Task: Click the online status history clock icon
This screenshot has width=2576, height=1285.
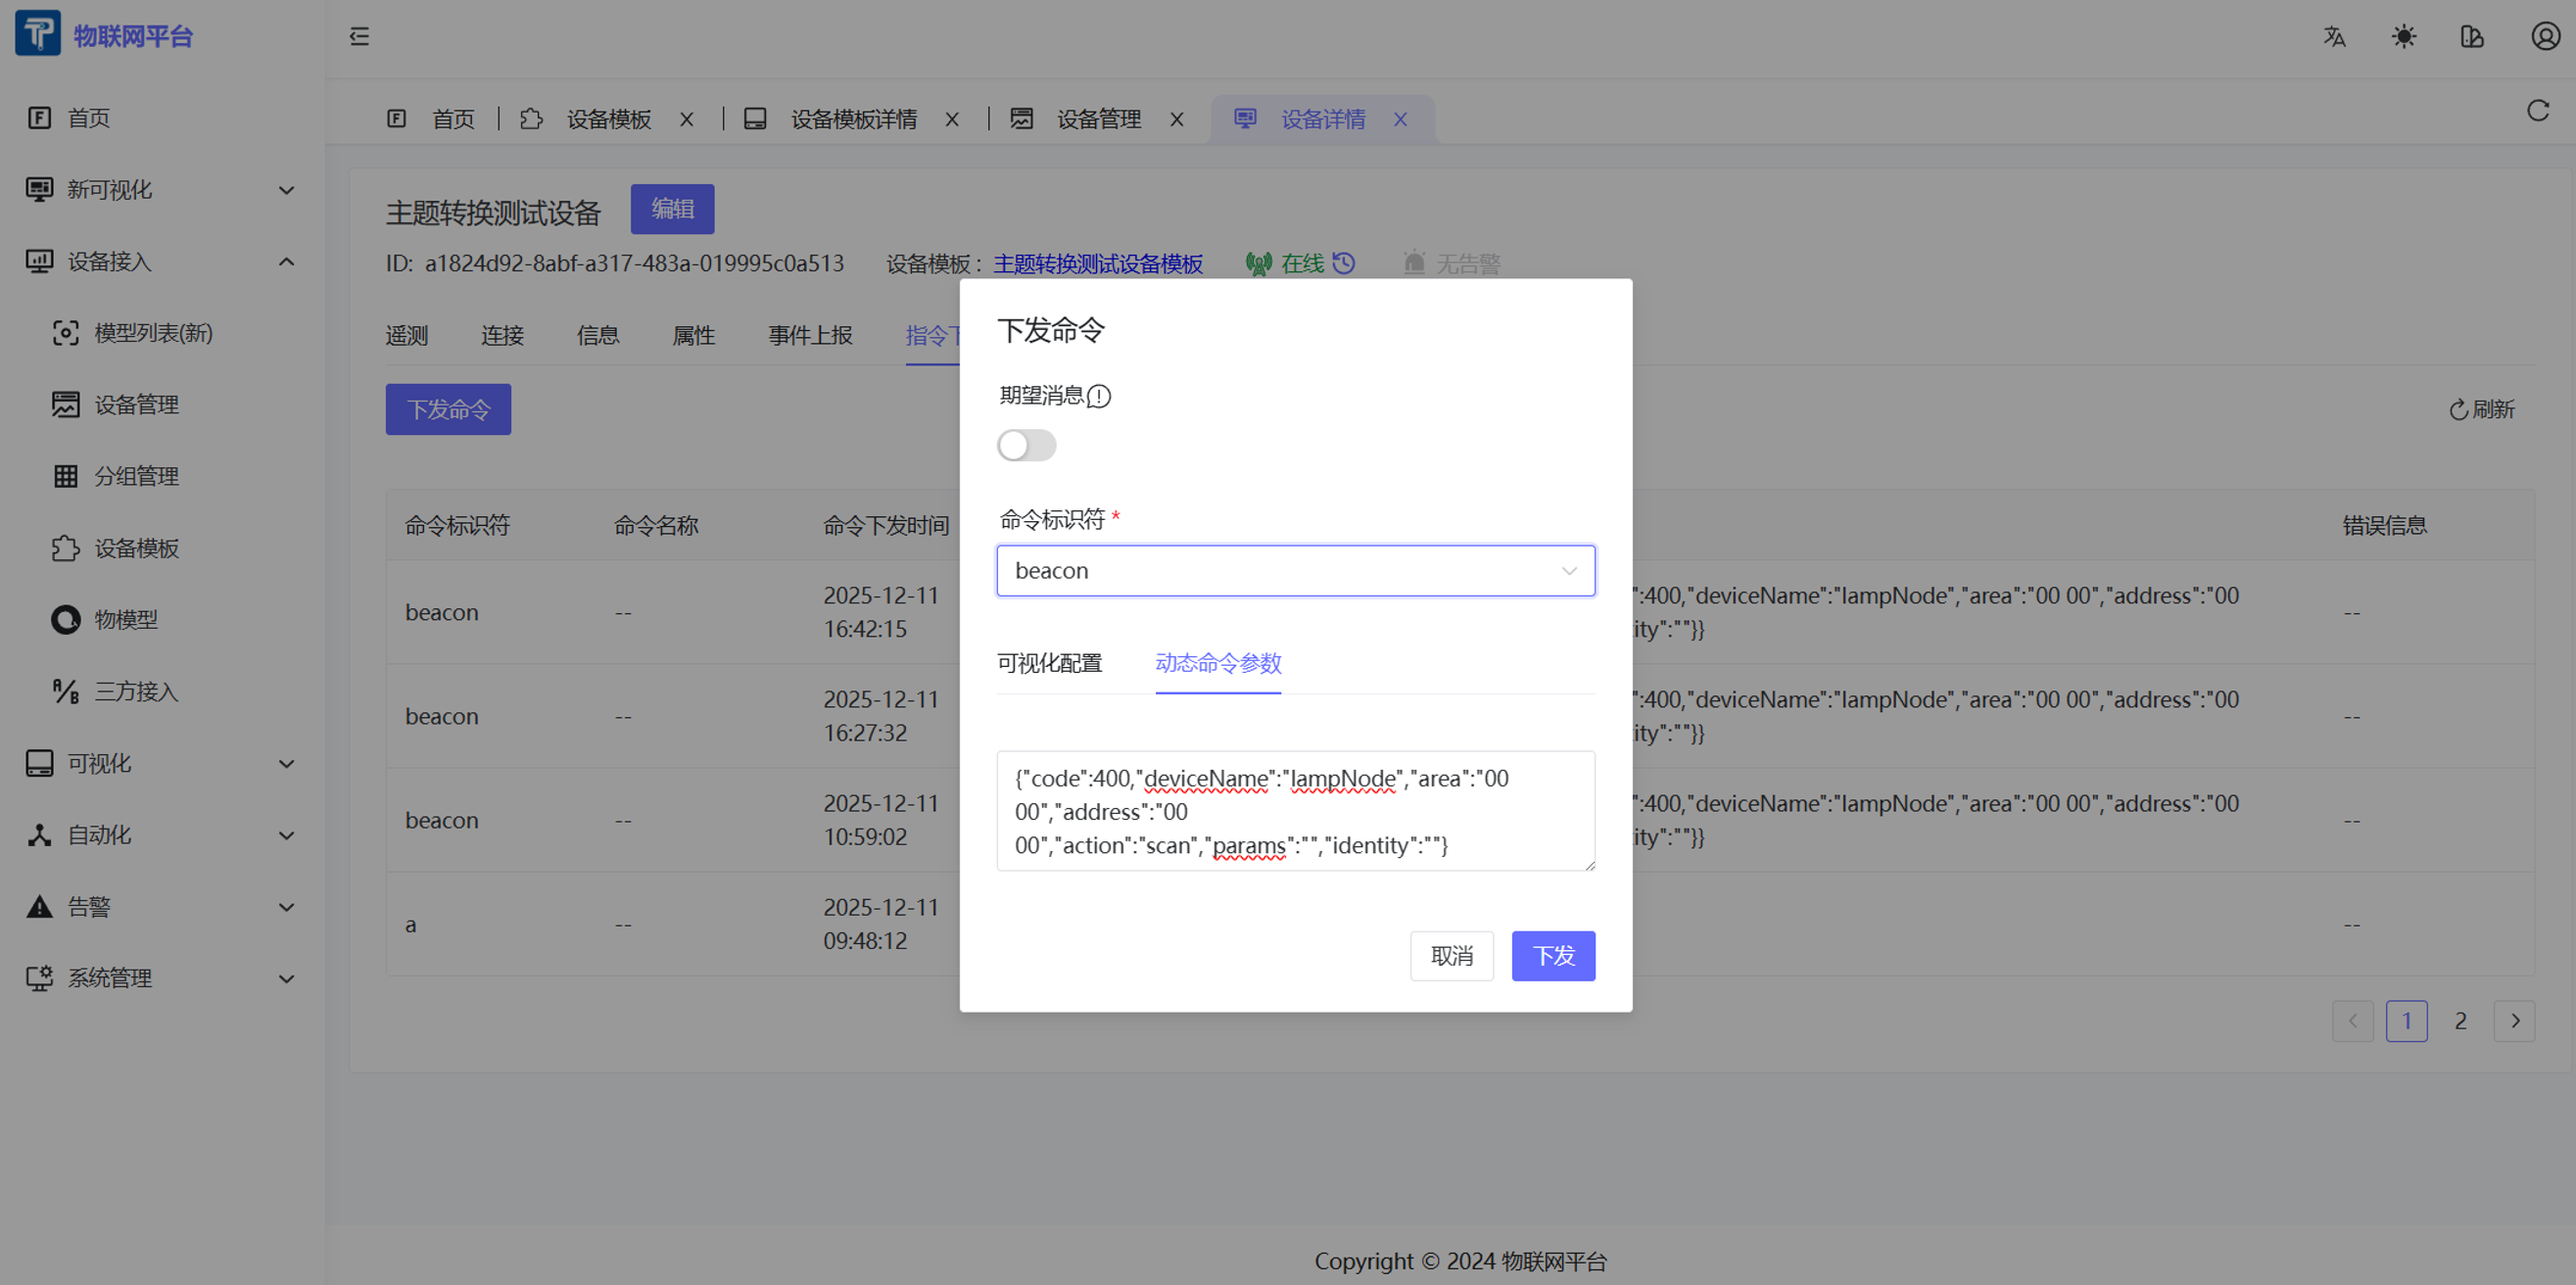Action: click(x=1344, y=263)
